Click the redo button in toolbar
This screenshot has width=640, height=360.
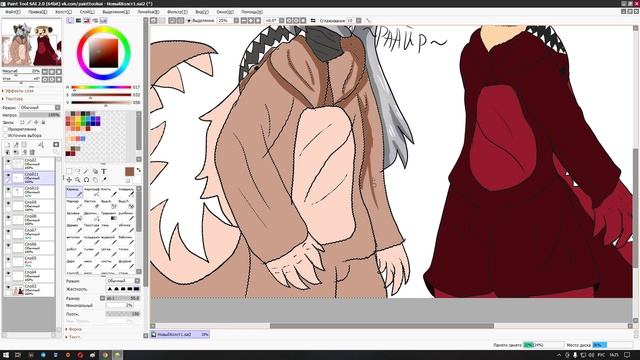[162, 20]
